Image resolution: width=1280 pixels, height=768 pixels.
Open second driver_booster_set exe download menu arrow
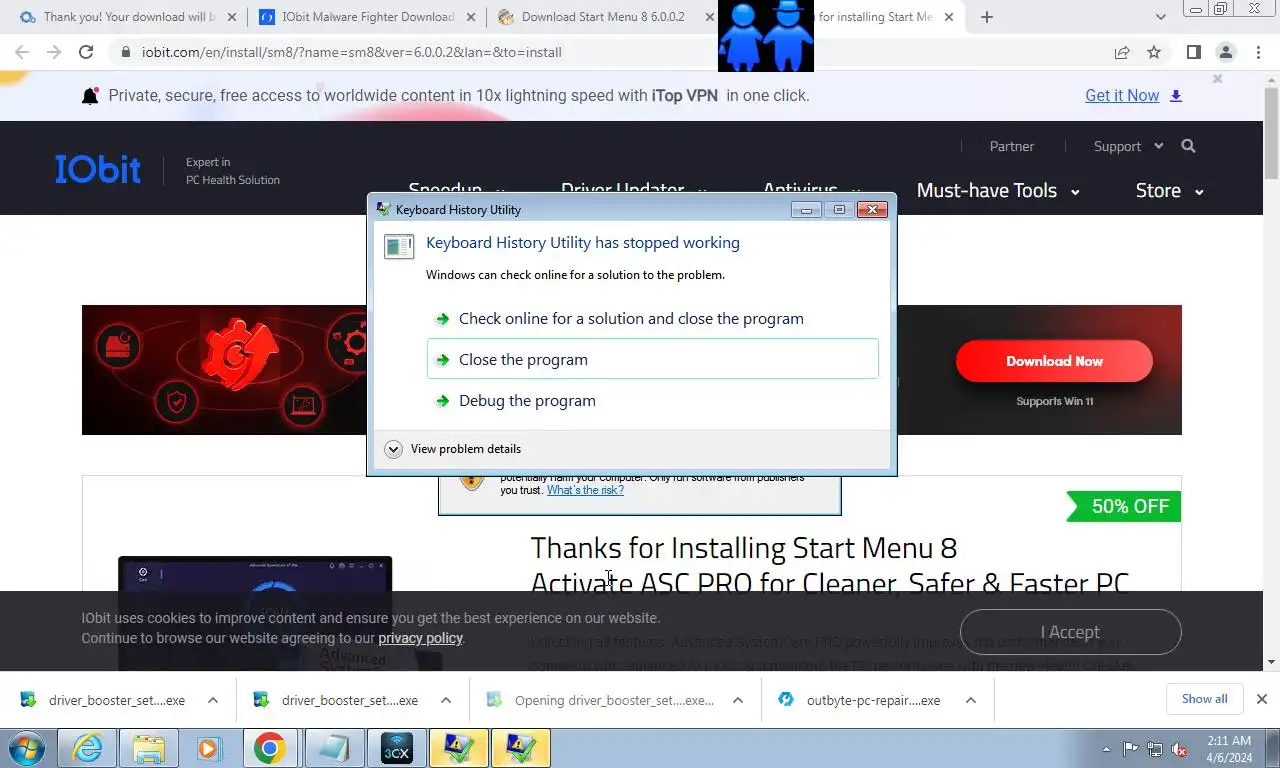pyautogui.click(x=446, y=700)
